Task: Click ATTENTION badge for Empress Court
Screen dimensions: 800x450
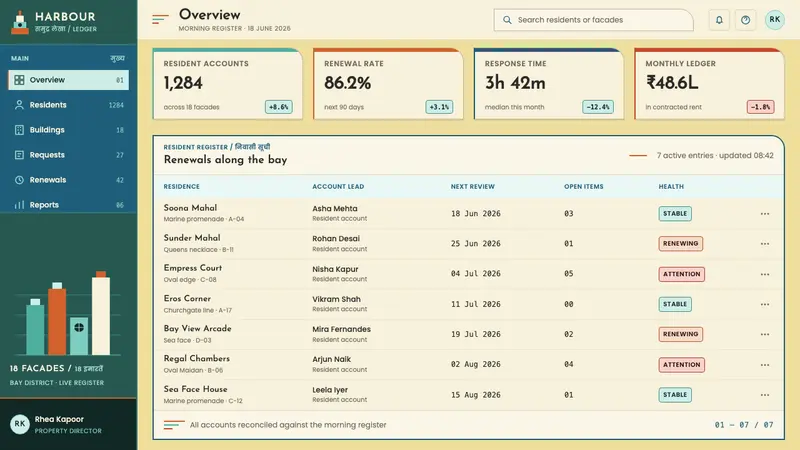Action: coord(682,274)
